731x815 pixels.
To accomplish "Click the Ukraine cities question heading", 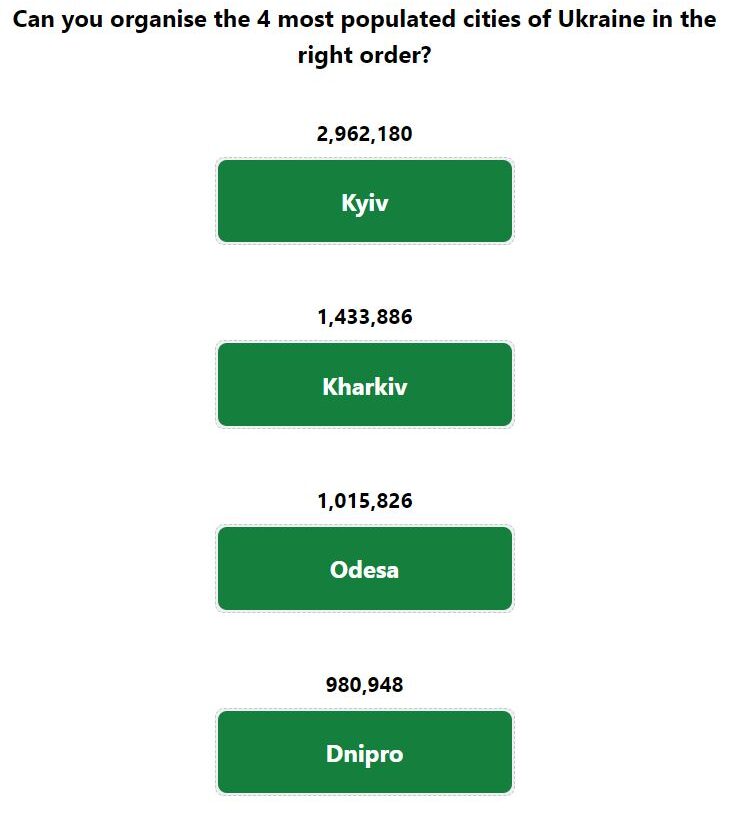I will click(364, 37).
